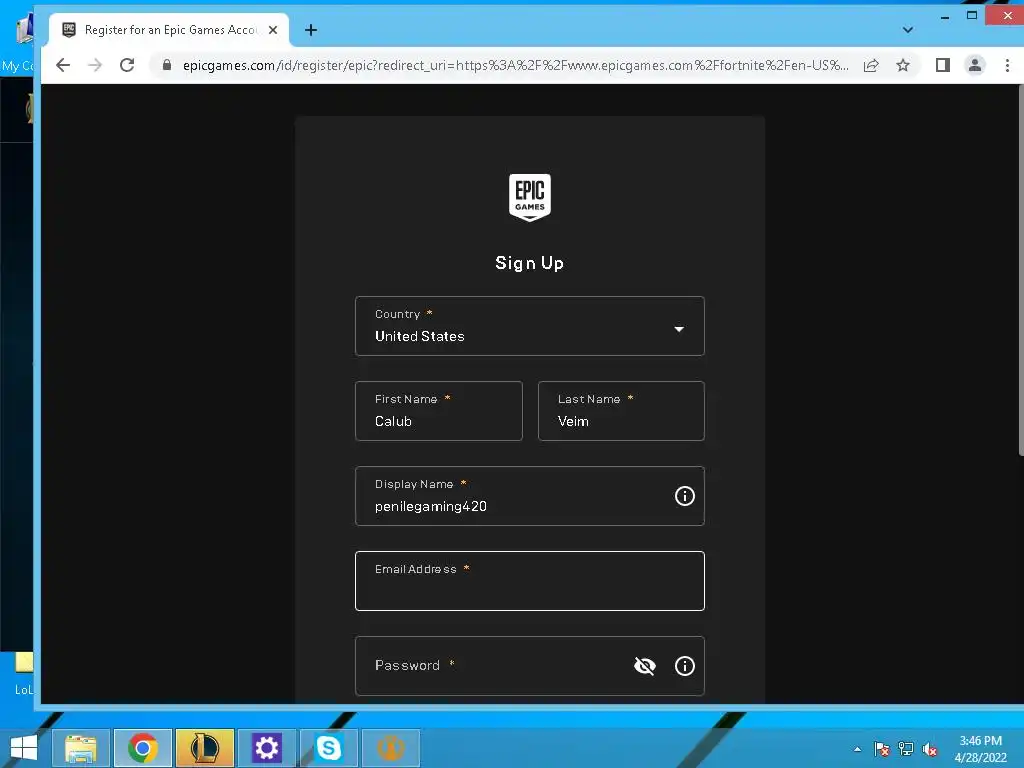Screen dimensions: 1024x768
Task: Click the Display Name field
Action: click(530, 496)
